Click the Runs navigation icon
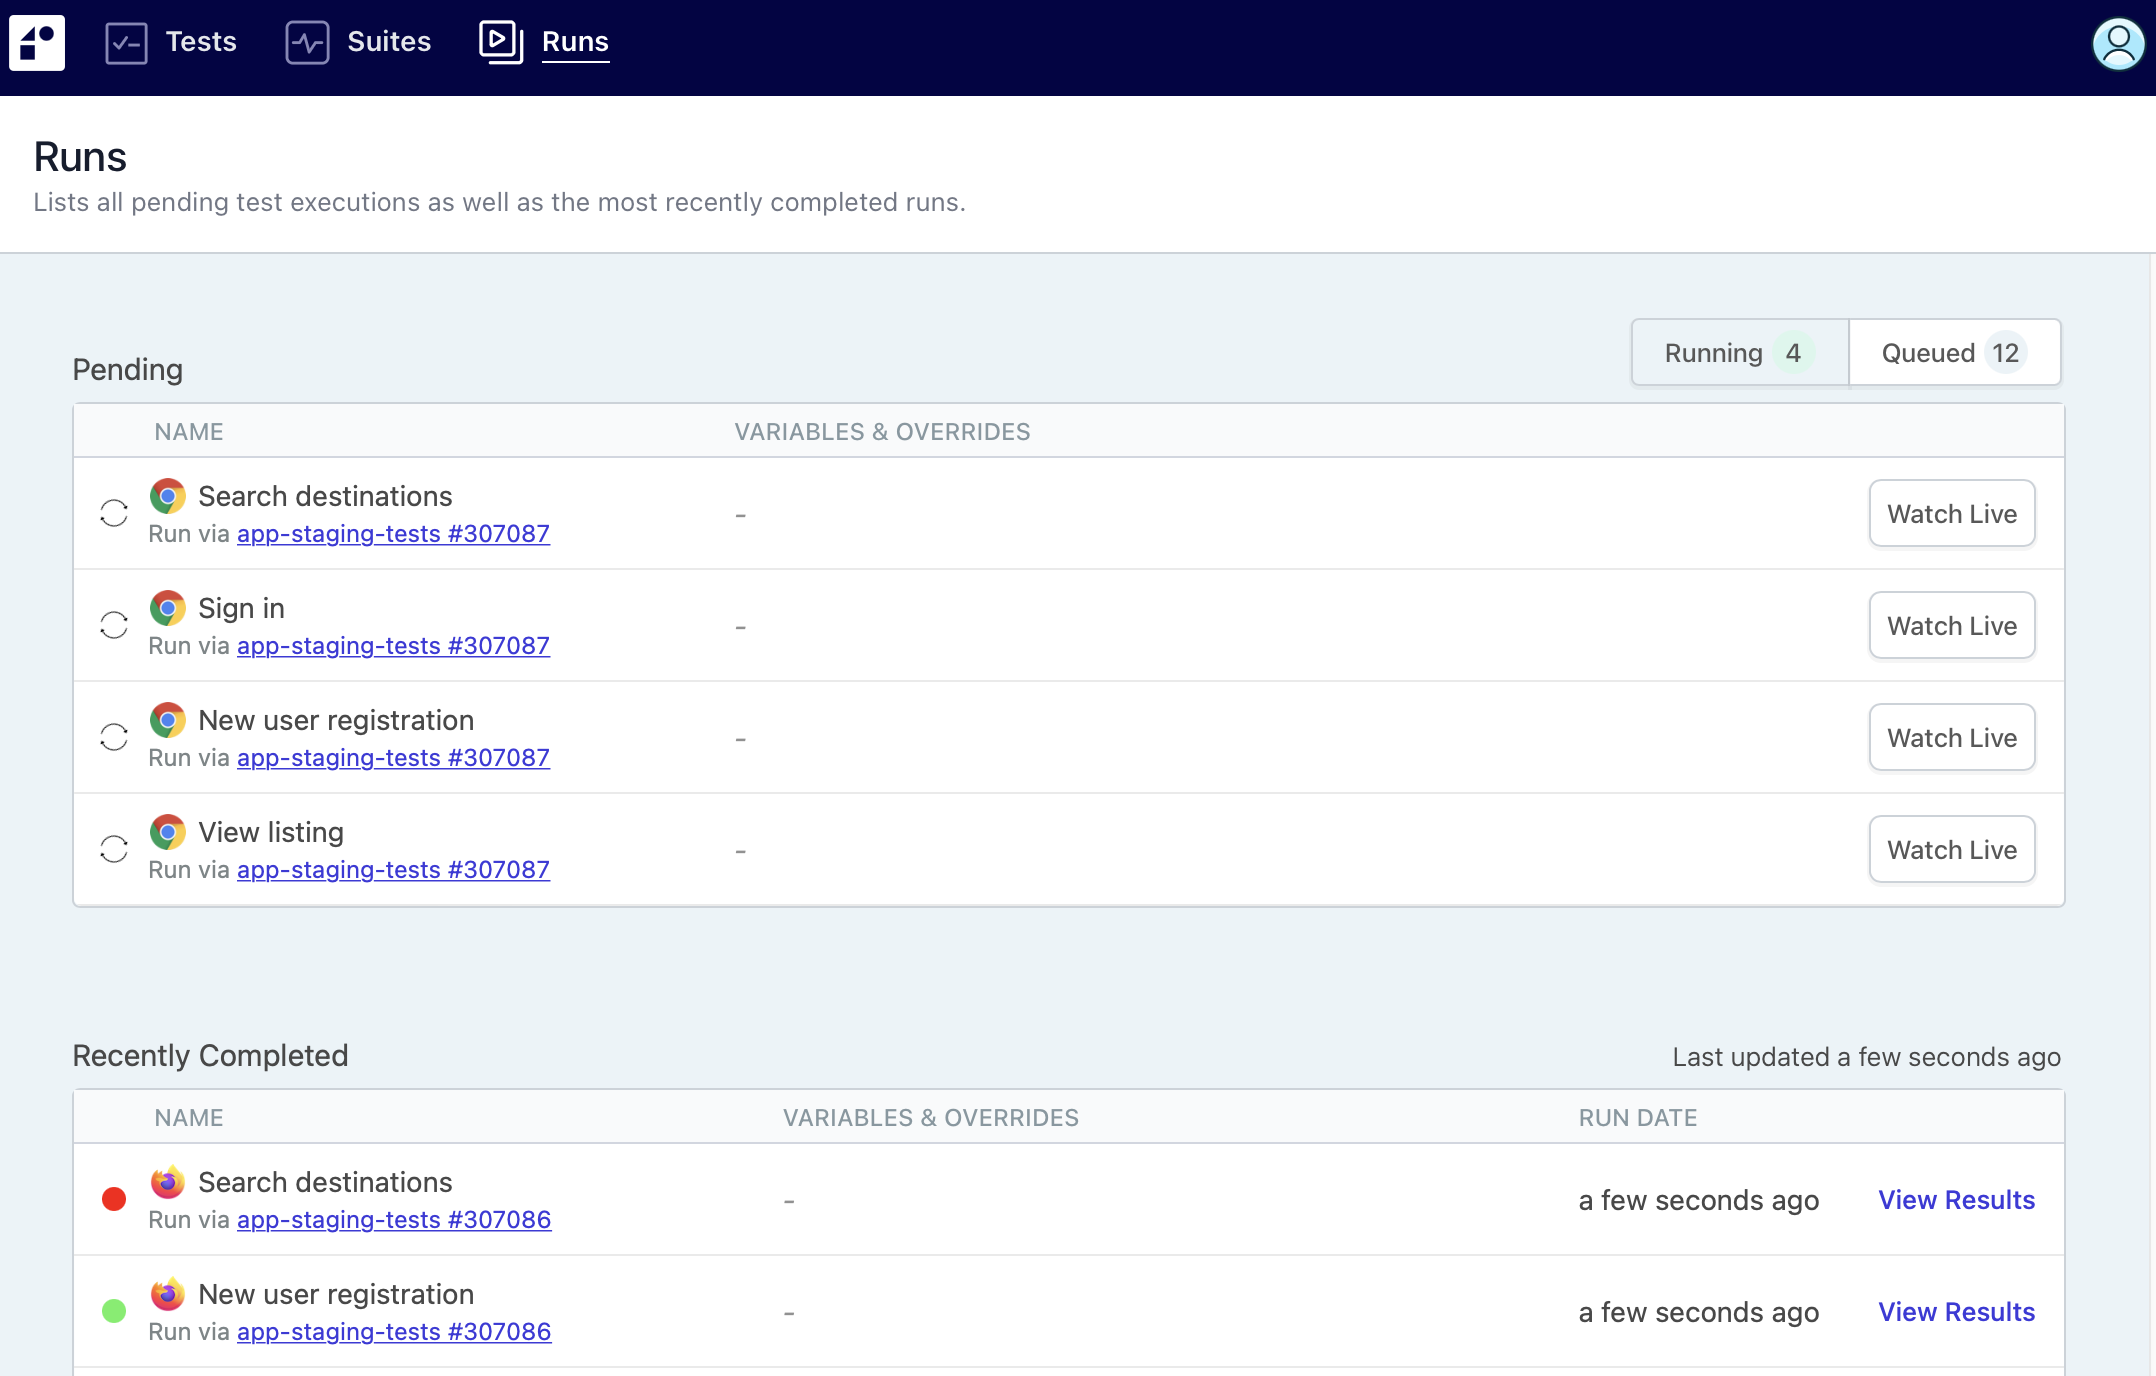Viewport: 2156px width, 1376px height. pyautogui.click(x=501, y=42)
